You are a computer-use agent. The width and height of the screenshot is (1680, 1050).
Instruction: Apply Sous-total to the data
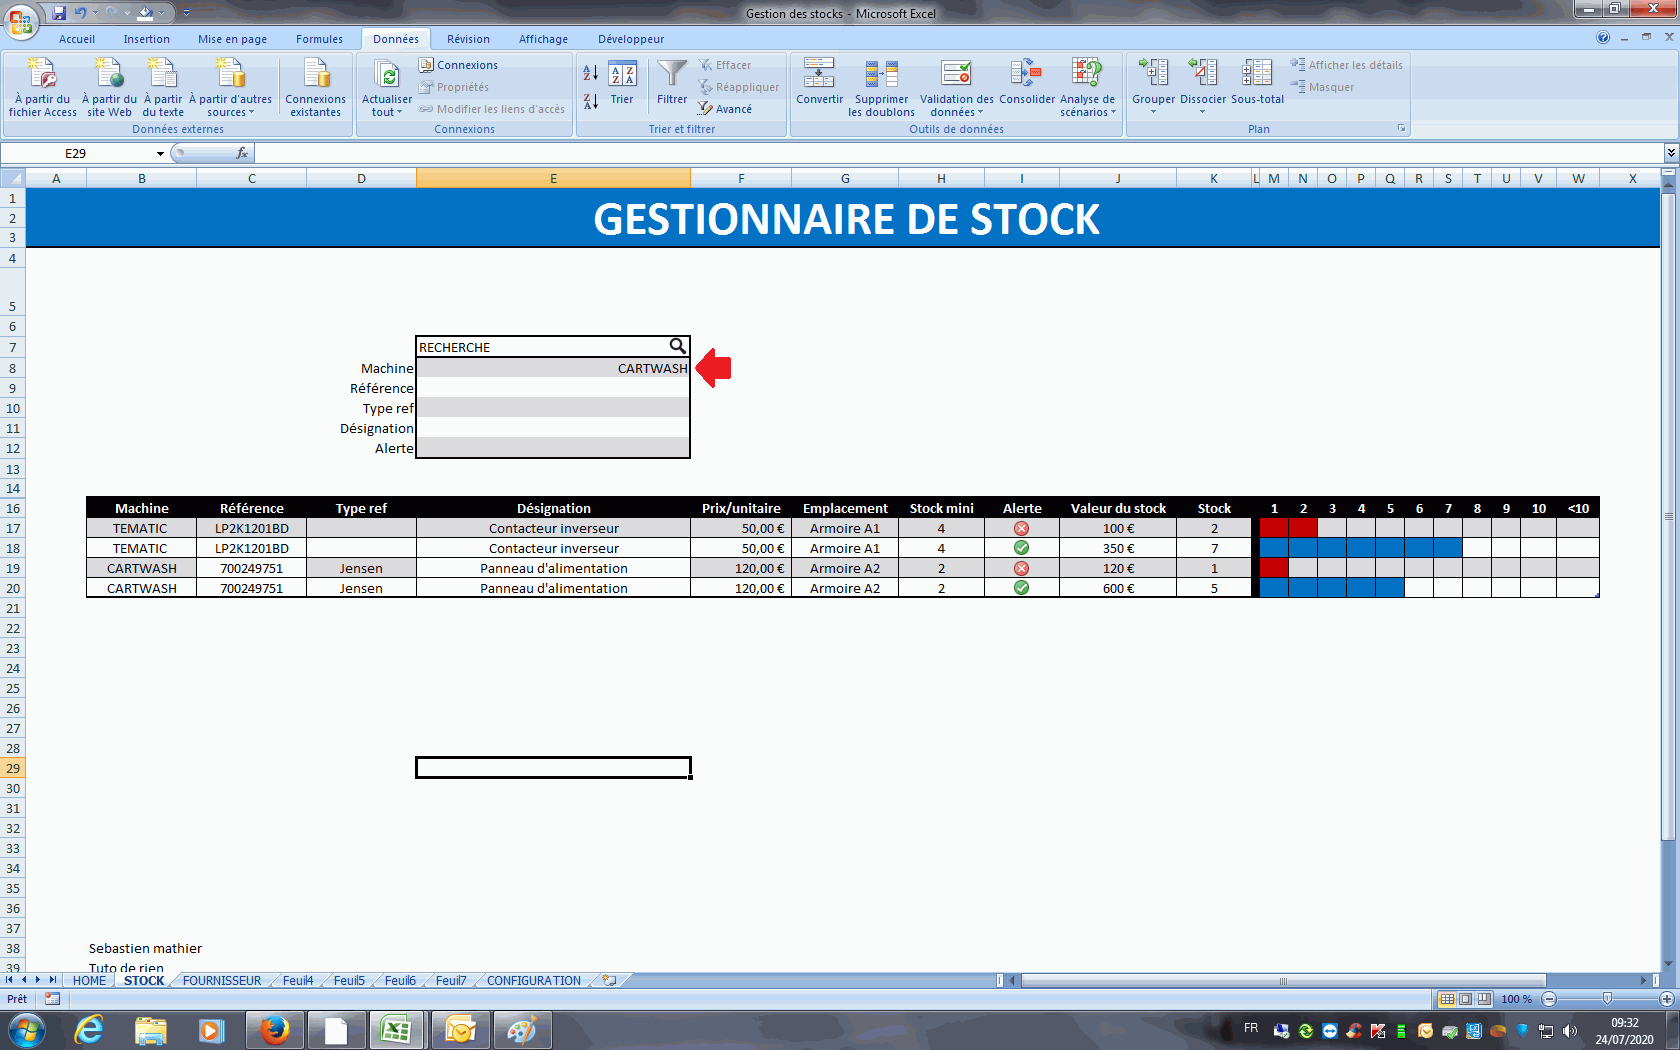coord(1257,83)
